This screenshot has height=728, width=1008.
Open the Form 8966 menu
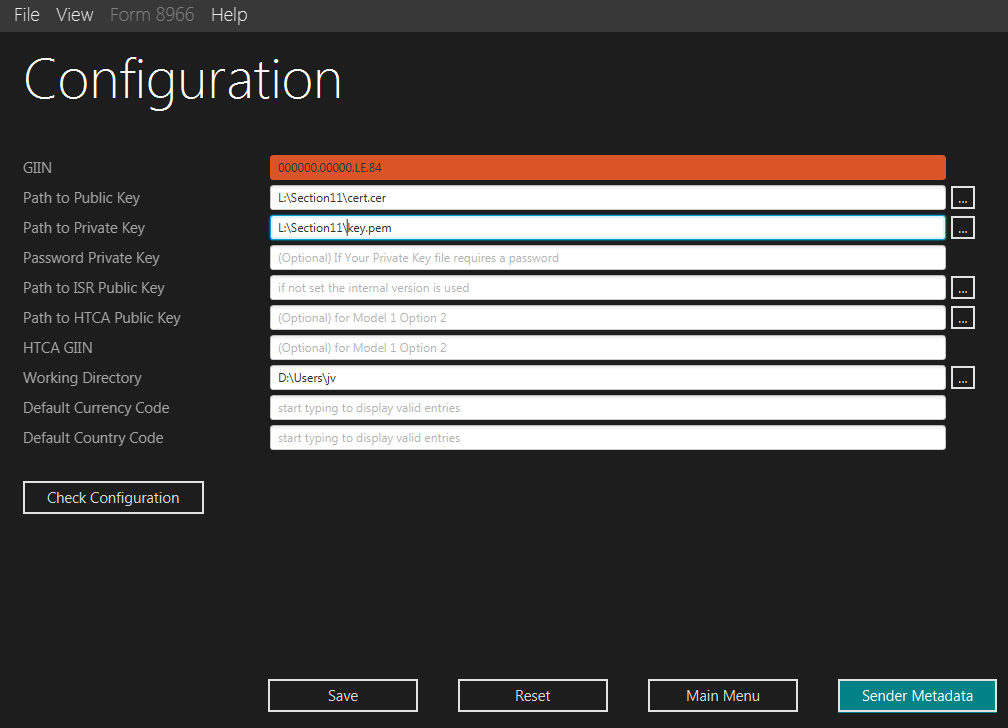152,15
